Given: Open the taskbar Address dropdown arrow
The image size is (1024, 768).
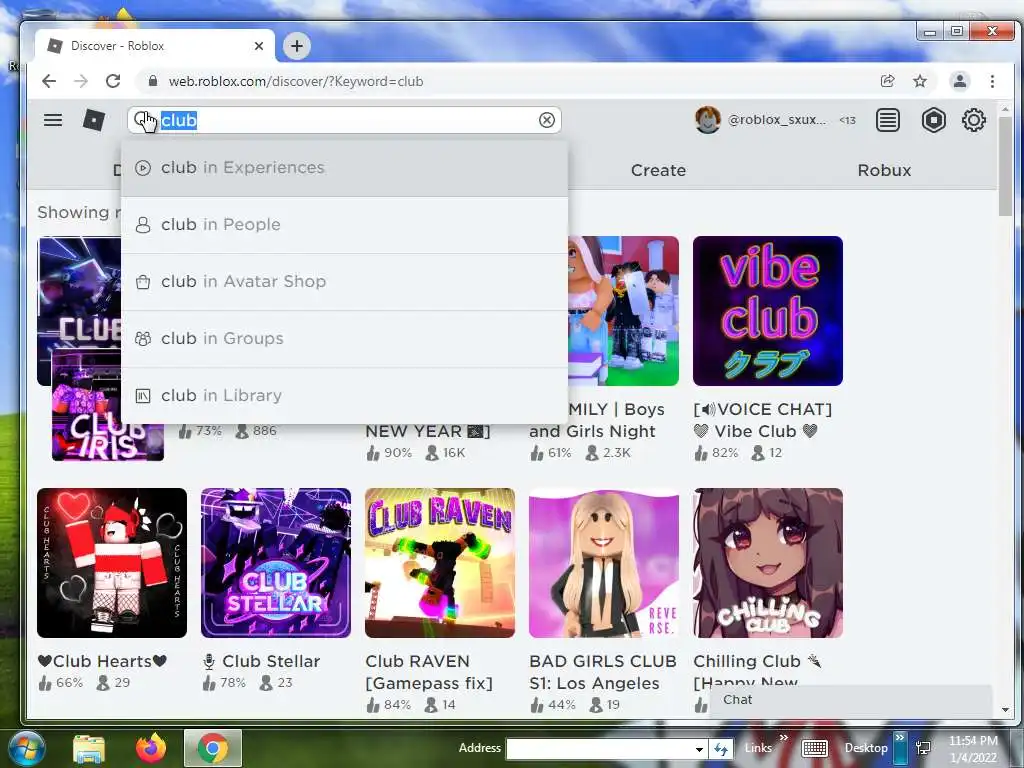Looking at the screenshot, I should coord(699,749).
